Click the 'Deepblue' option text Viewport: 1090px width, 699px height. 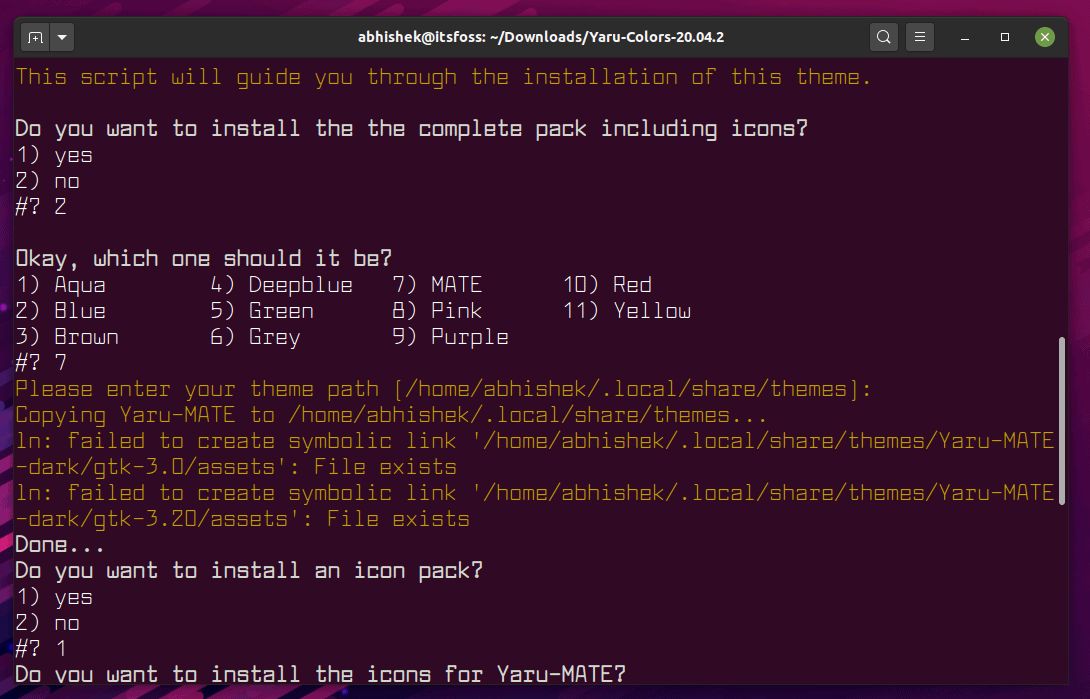tap(300, 284)
